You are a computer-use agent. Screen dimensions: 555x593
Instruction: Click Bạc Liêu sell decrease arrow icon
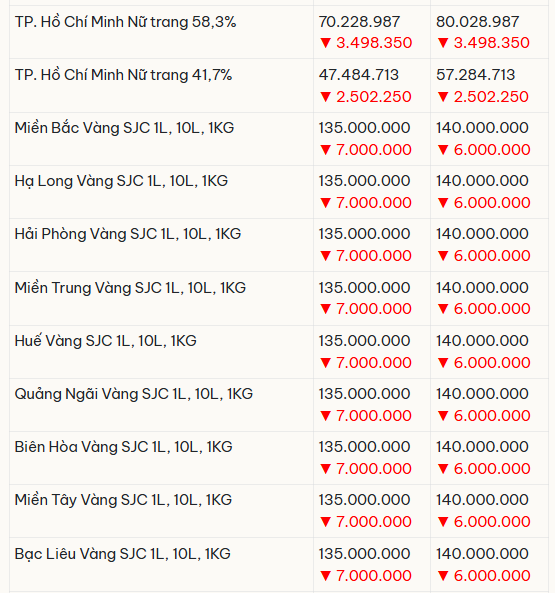(443, 576)
